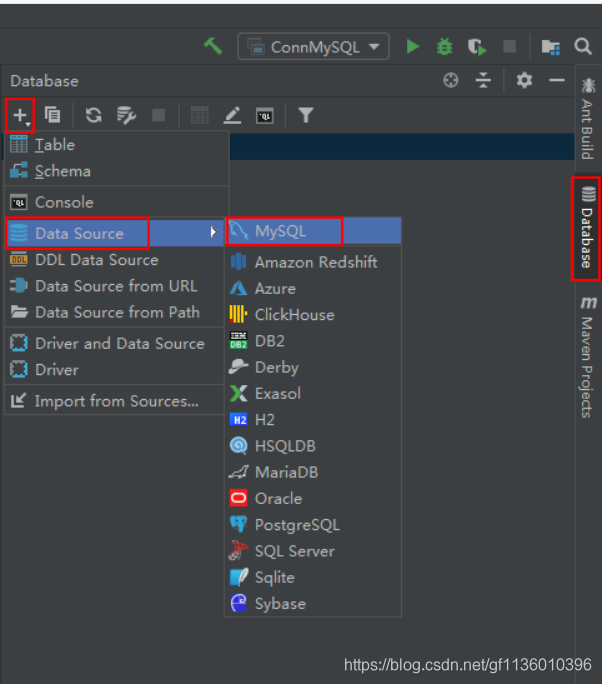Click the grayed Stop square in the main toolbar
This screenshot has width=602, height=684.
[x=510, y=46]
